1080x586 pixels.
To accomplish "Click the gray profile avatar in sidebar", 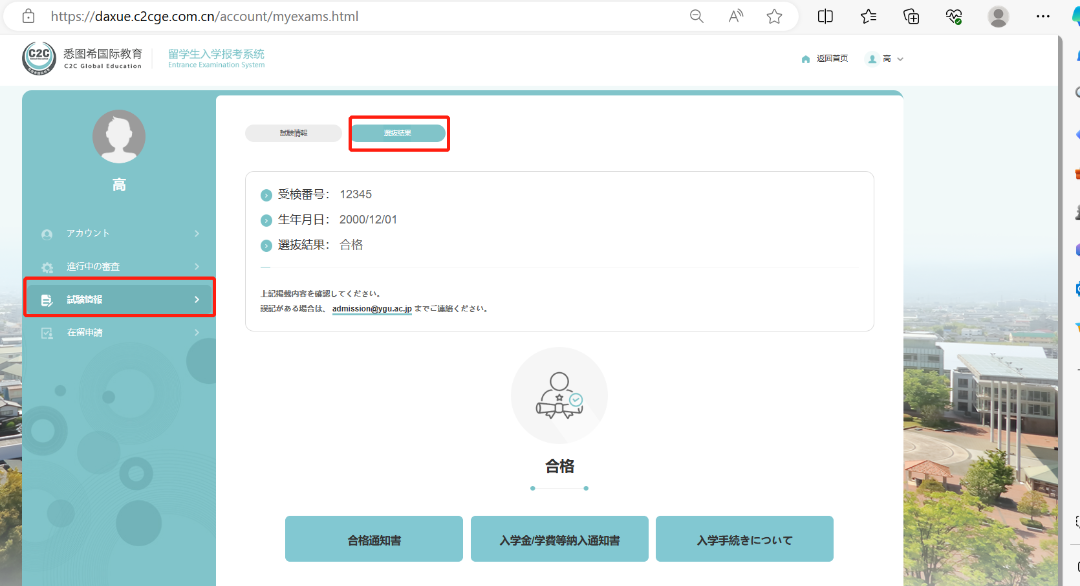I will (119, 136).
